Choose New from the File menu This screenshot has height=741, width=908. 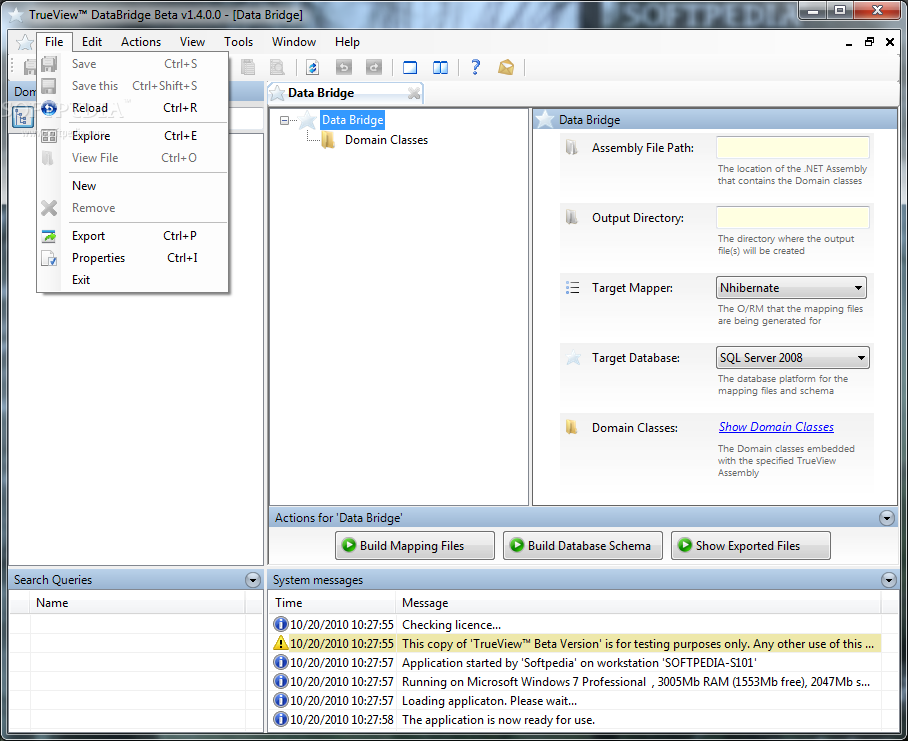[x=133, y=186]
